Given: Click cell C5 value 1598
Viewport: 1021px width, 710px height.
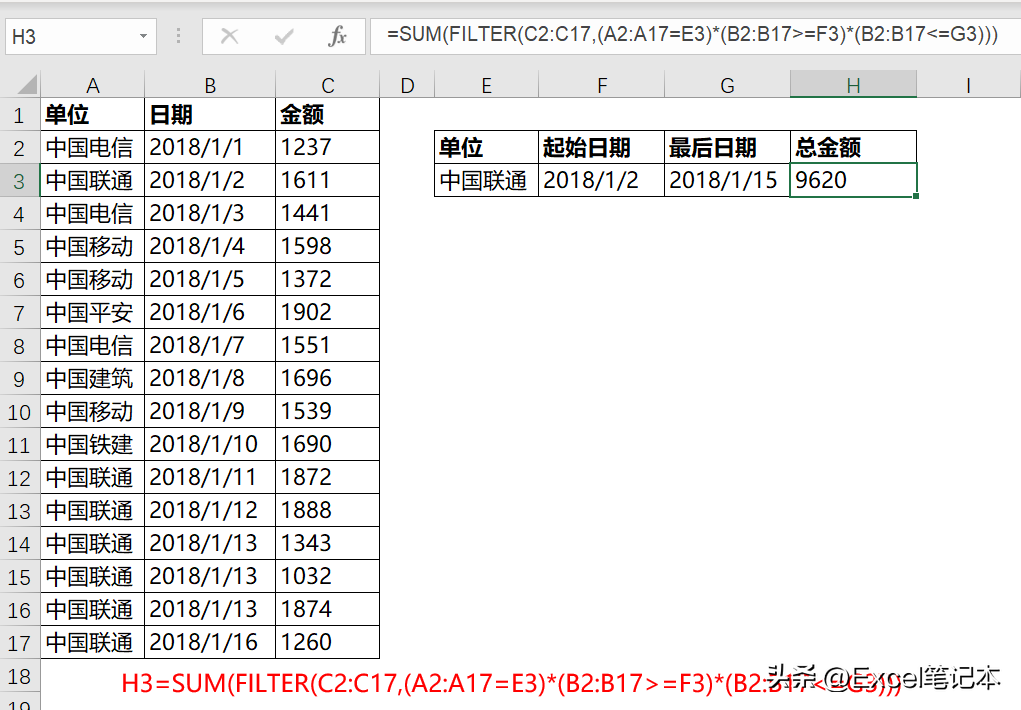Looking at the screenshot, I should pyautogui.click(x=328, y=246).
